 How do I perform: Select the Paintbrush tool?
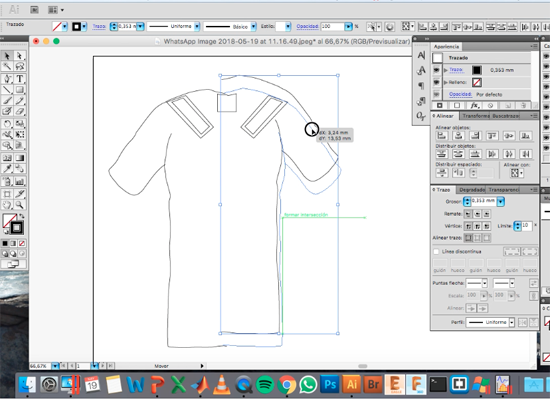[x=7, y=101]
